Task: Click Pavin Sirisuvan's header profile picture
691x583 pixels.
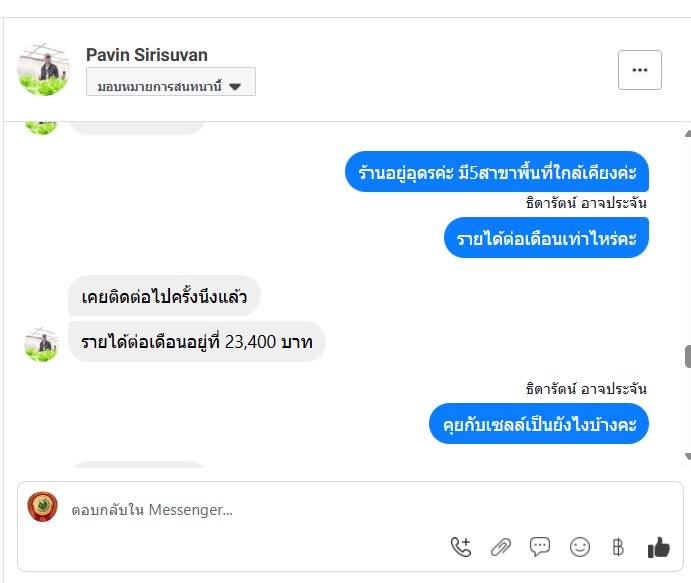Action: tap(43, 70)
